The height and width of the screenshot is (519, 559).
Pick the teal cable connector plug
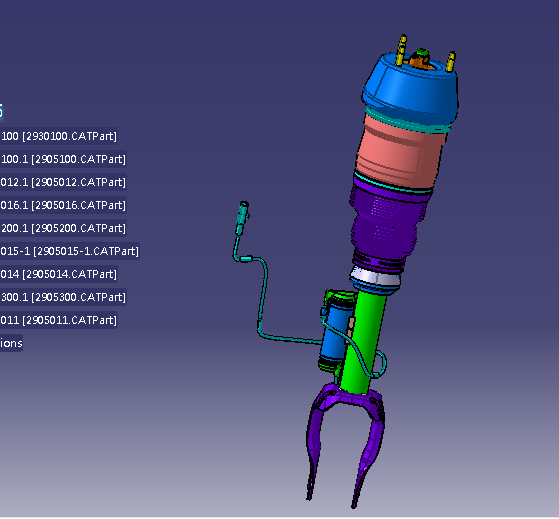pyautogui.click(x=242, y=217)
